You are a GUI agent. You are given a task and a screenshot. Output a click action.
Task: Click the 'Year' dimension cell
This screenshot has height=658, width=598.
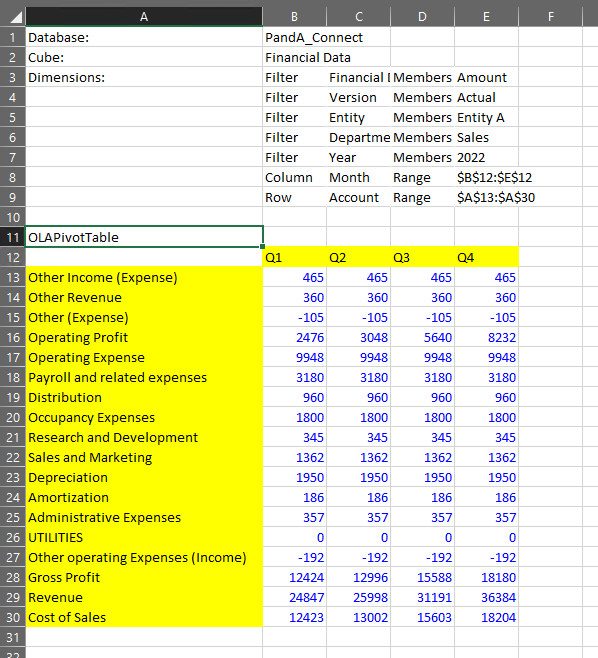(359, 157)
